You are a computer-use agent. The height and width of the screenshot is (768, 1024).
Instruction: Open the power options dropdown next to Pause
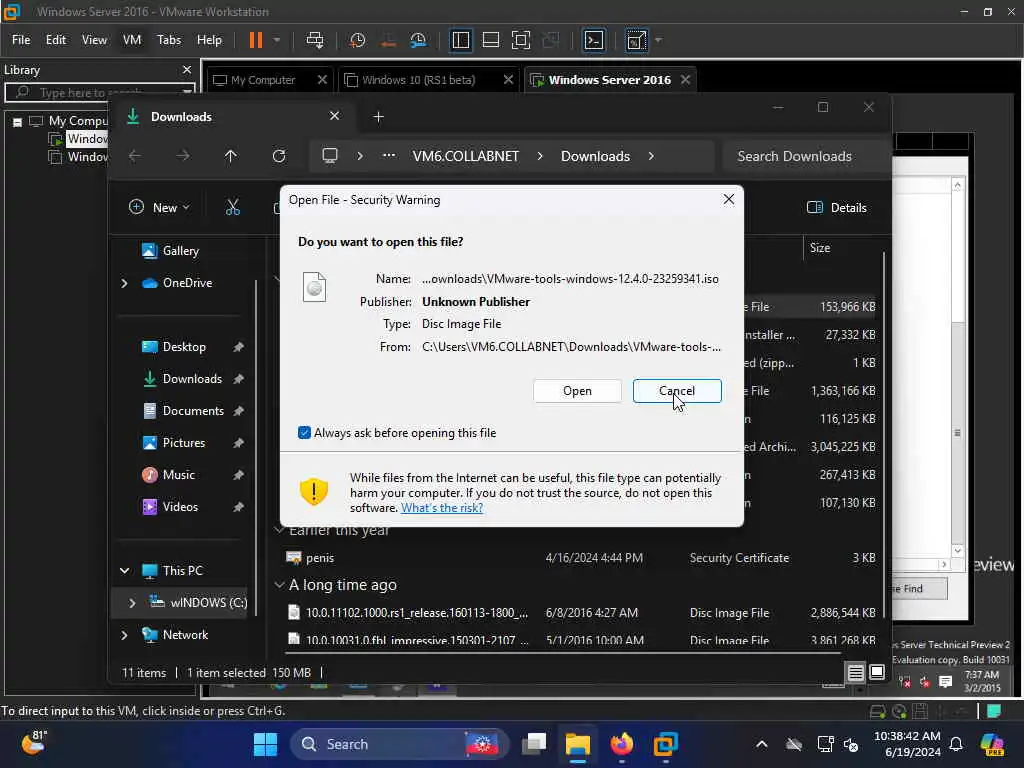point(277,40)
